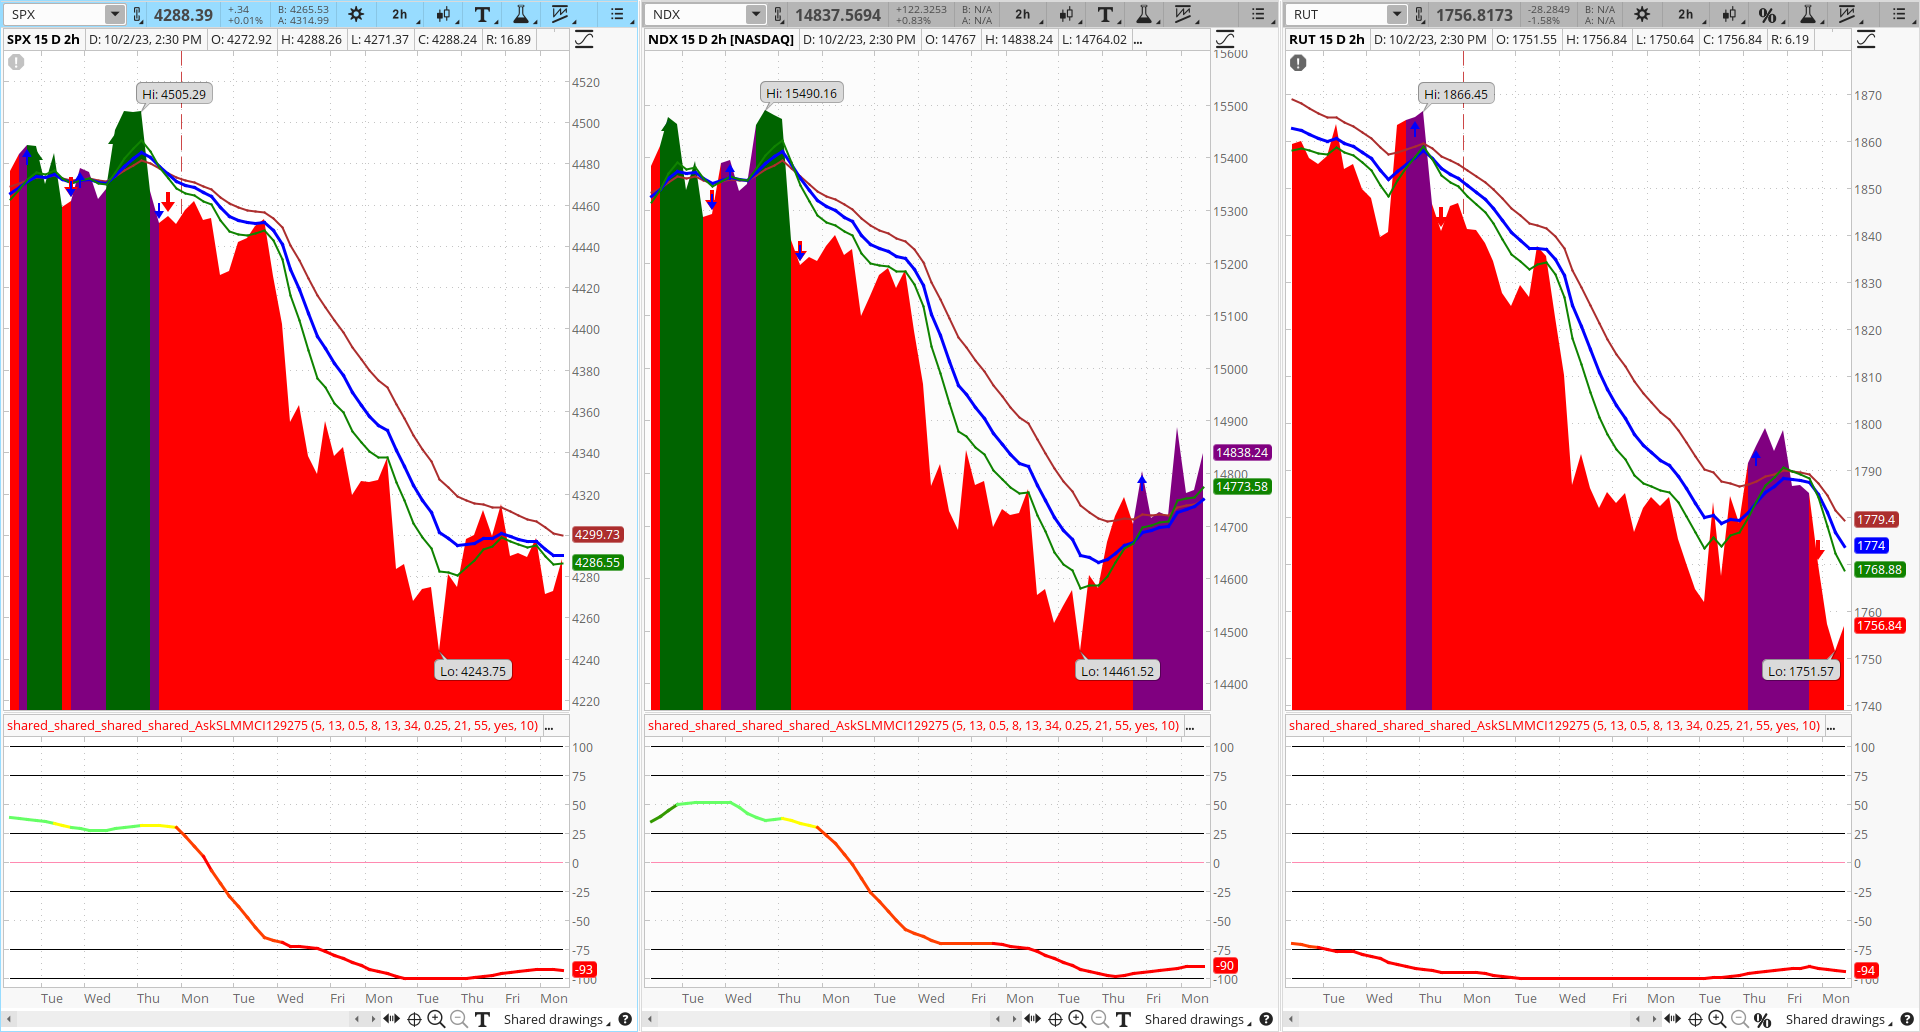Expand SPX symbol dropdown arrow
This screenshot has height=1032, width=1920.
[x=115, y=14]
